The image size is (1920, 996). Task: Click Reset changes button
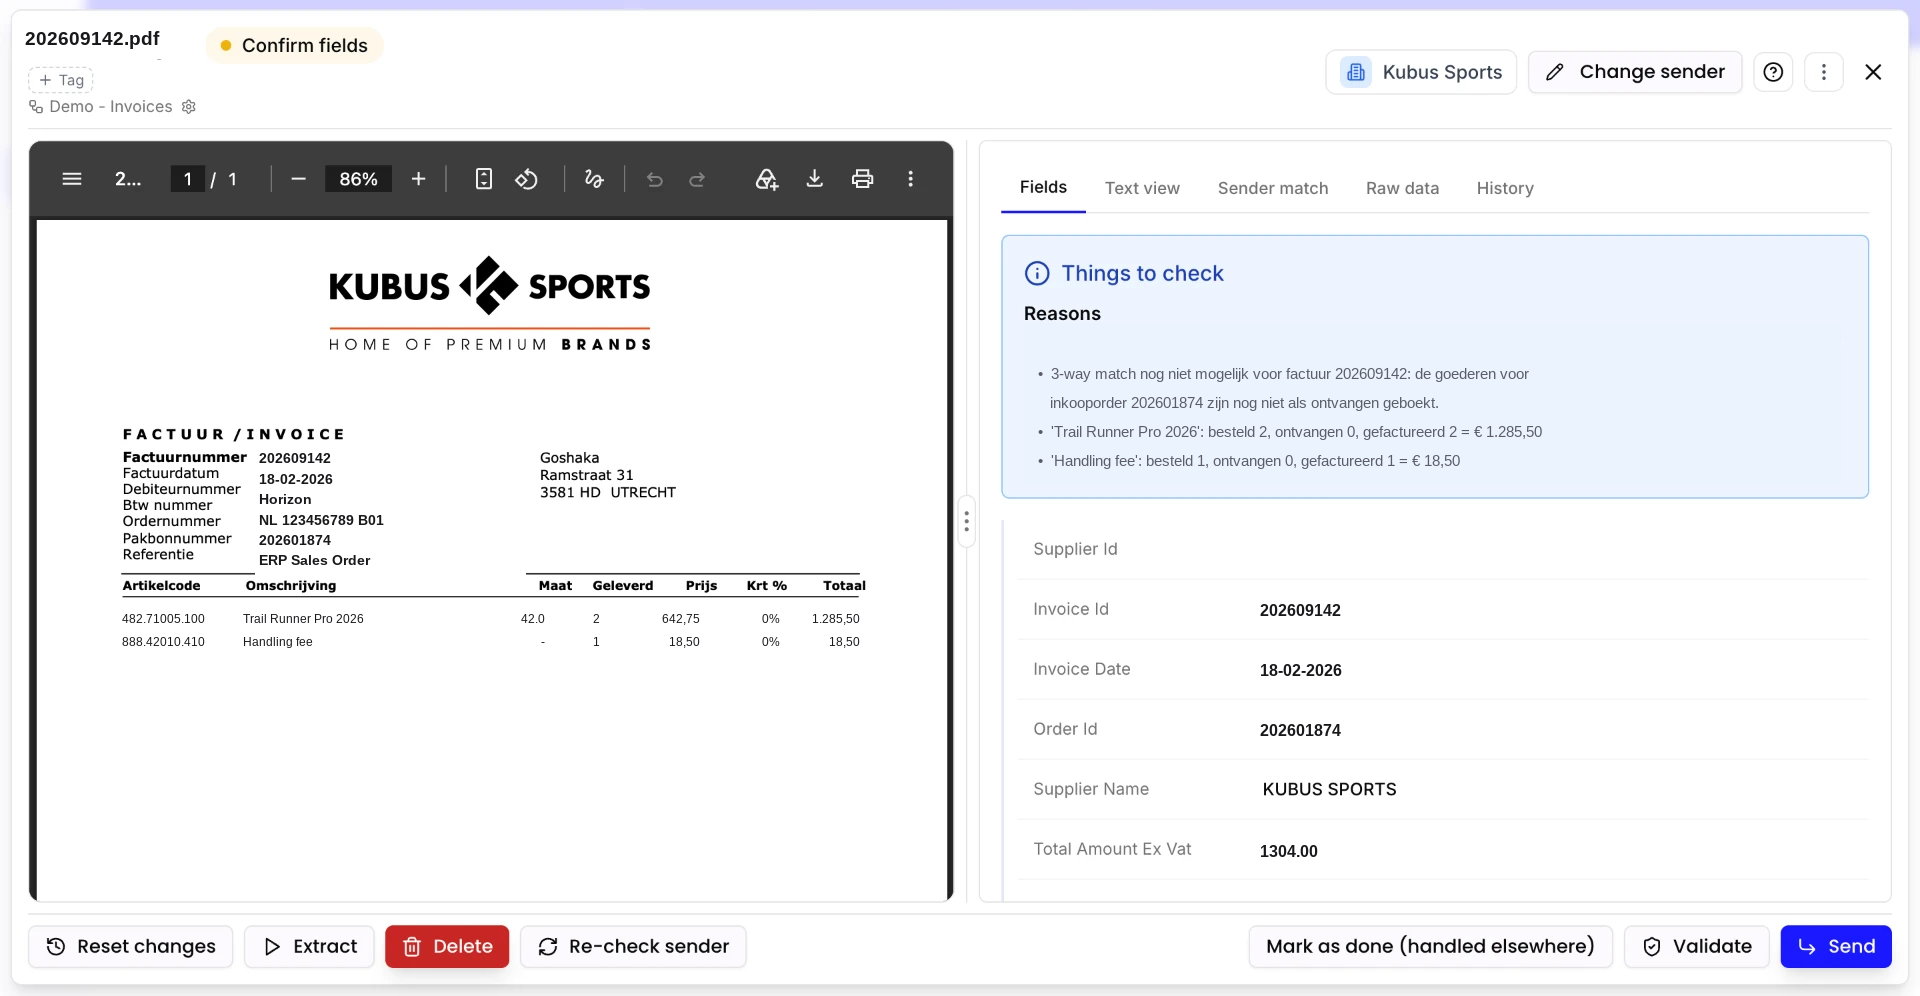click(131, 946)
